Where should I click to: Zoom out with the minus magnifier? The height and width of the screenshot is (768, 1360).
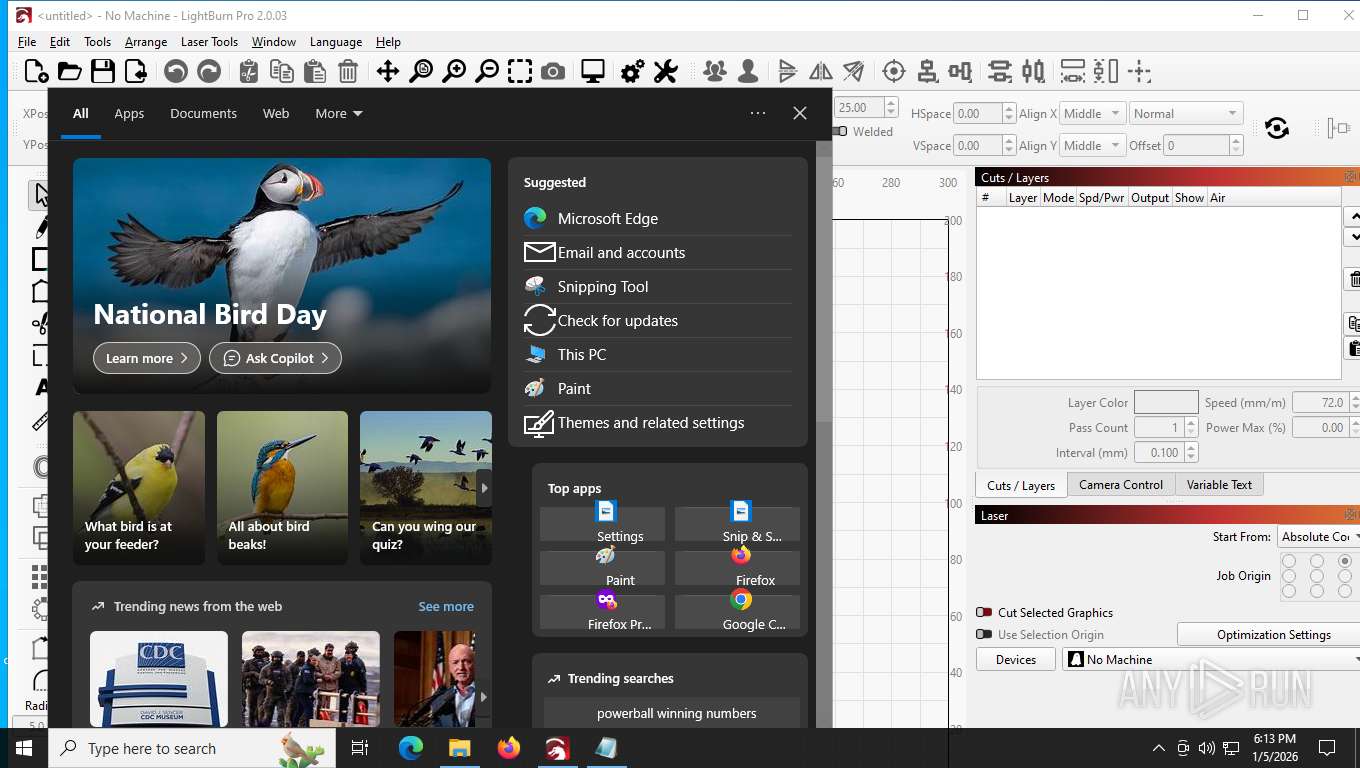(487, 71)
